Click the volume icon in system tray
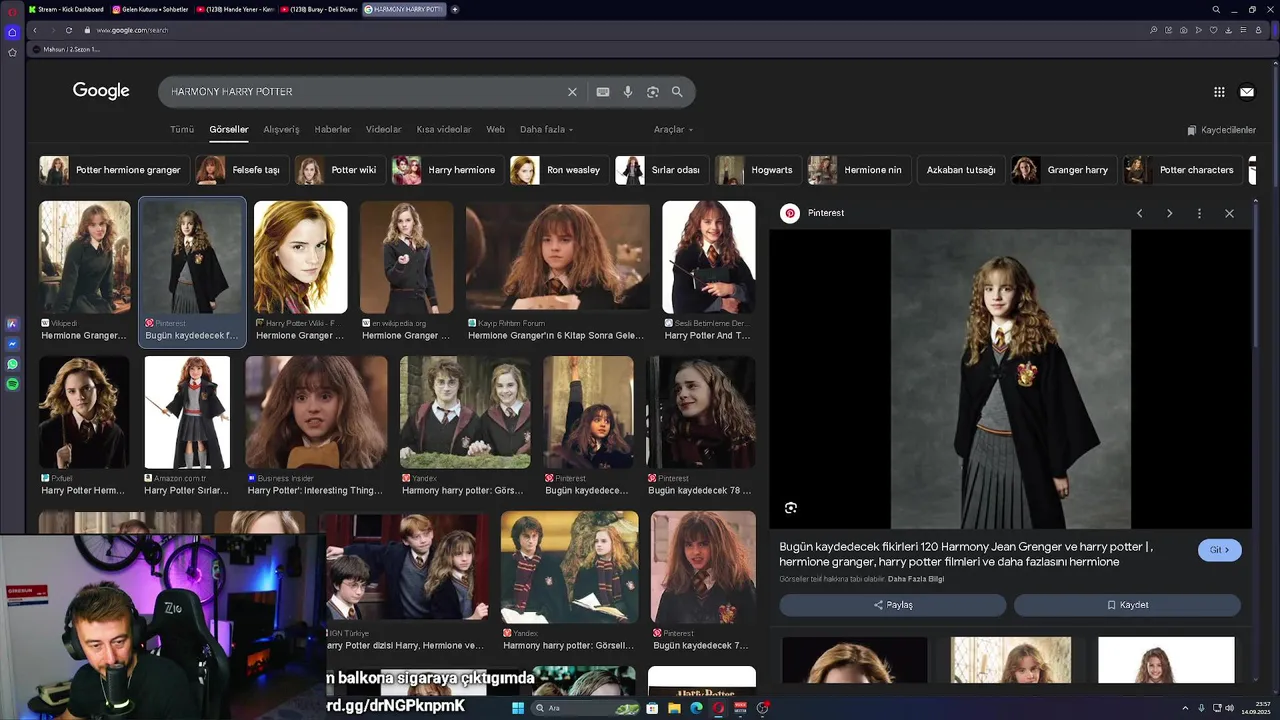Viewport: 1280px width, 720px height. (1230, 708)
